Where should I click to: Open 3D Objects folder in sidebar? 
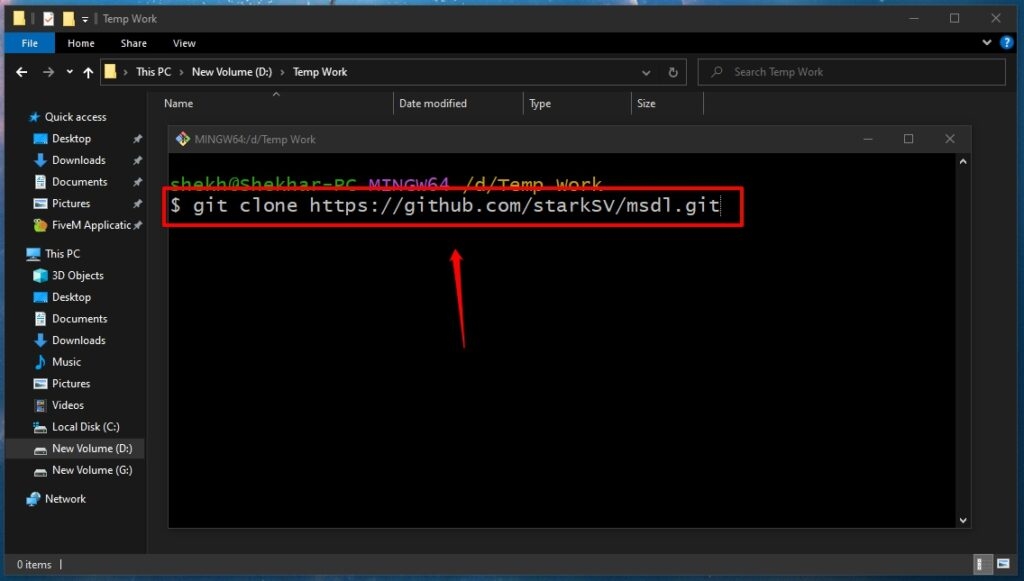click(77, 275)
